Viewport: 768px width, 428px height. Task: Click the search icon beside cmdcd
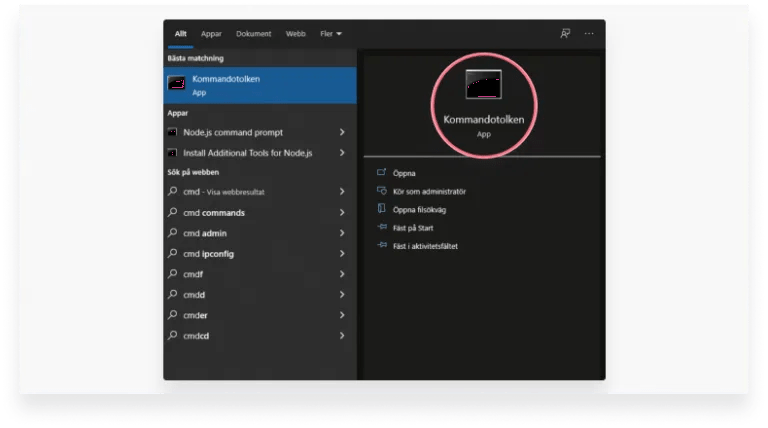(x=172, y=335)
